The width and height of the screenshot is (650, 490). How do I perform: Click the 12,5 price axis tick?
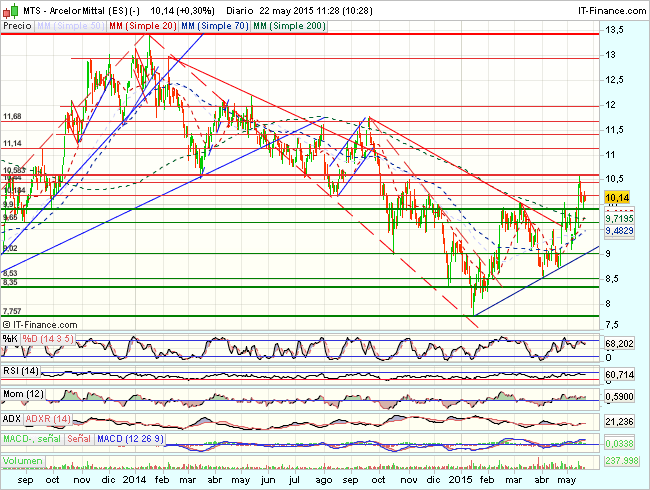(614, 80)
